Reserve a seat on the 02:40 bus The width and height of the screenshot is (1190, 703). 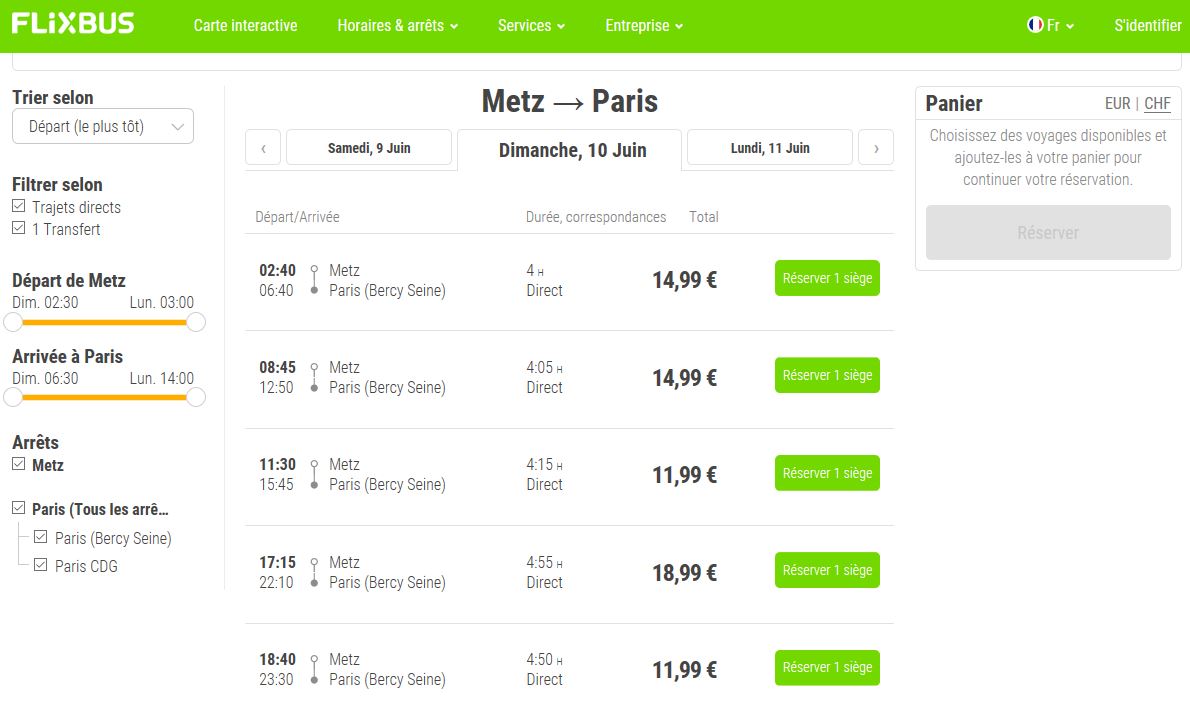click(827, 279)
